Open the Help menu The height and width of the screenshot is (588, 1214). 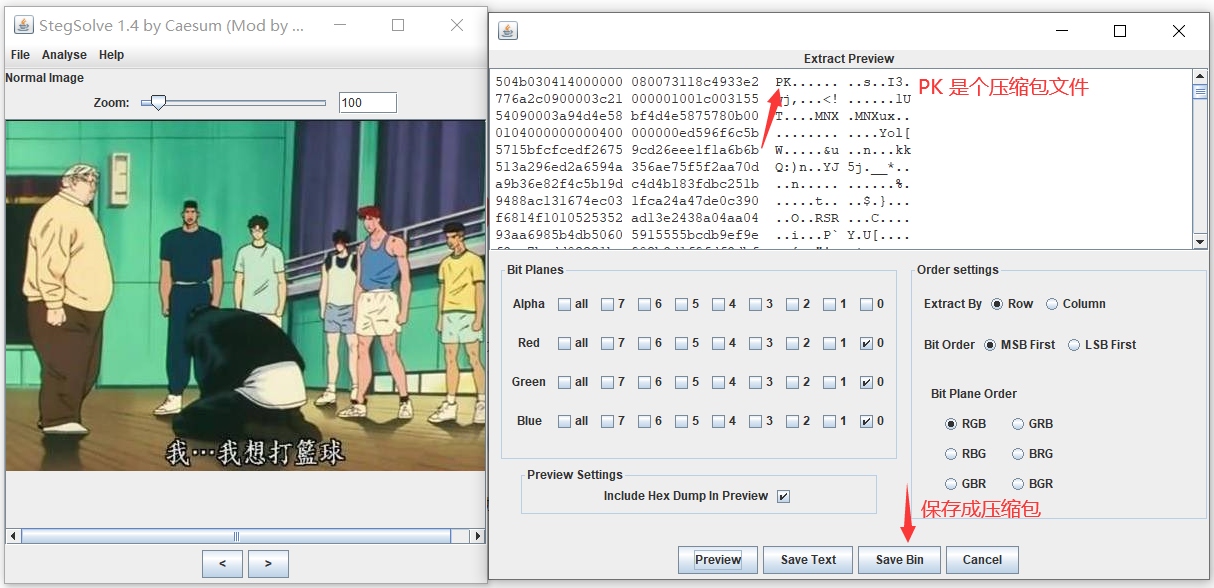[x=111, y=55]
